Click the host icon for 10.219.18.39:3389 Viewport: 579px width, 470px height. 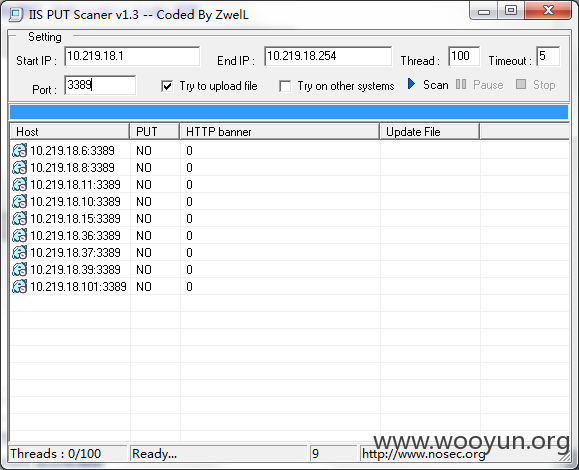20,270
